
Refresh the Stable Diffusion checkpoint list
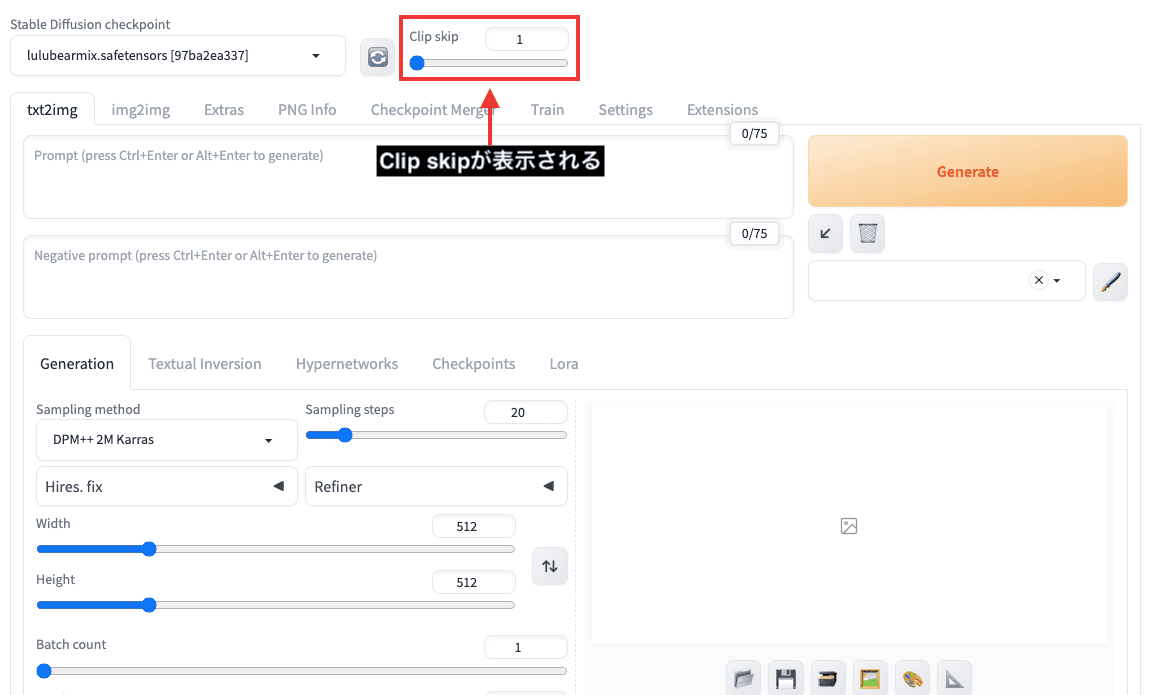377,57
